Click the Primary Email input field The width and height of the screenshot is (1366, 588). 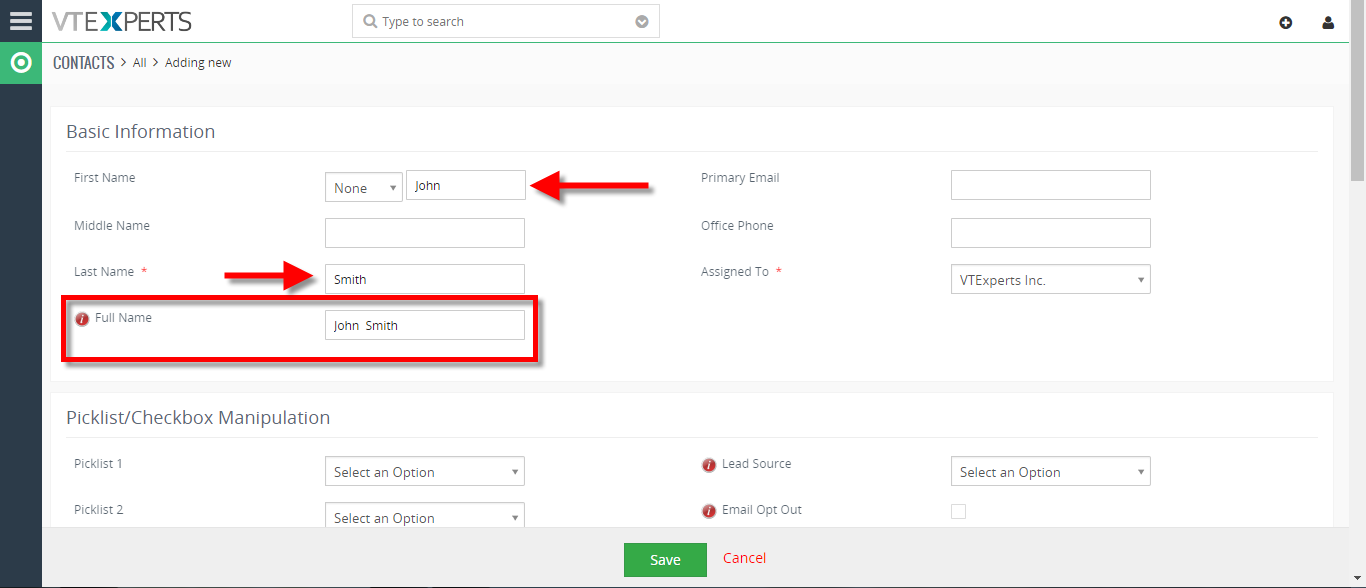pyautogui.click(x=1051, y=185)
